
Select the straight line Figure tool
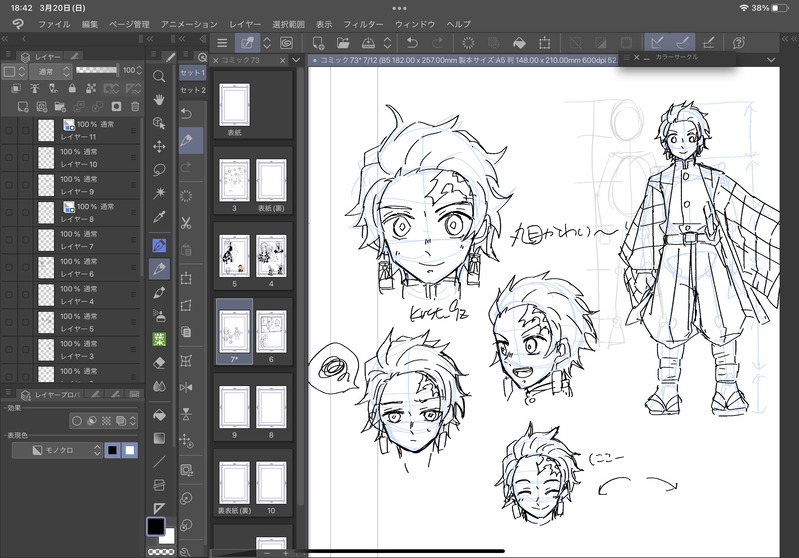159,462
